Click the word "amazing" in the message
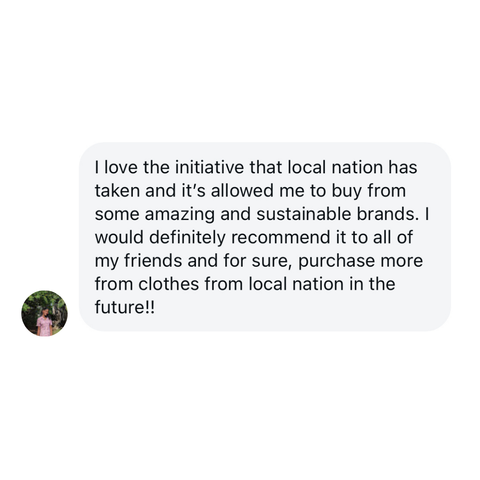This screenshot has width=480, height=480. point(180,215)
